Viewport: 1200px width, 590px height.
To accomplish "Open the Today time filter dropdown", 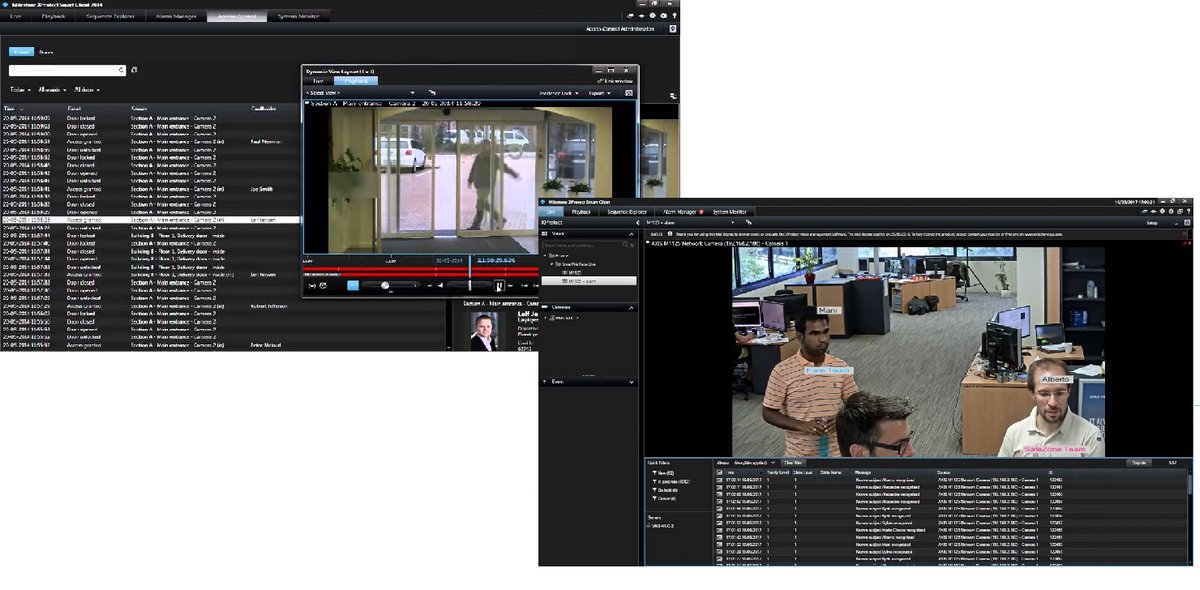I will click(x=20, y=90).
